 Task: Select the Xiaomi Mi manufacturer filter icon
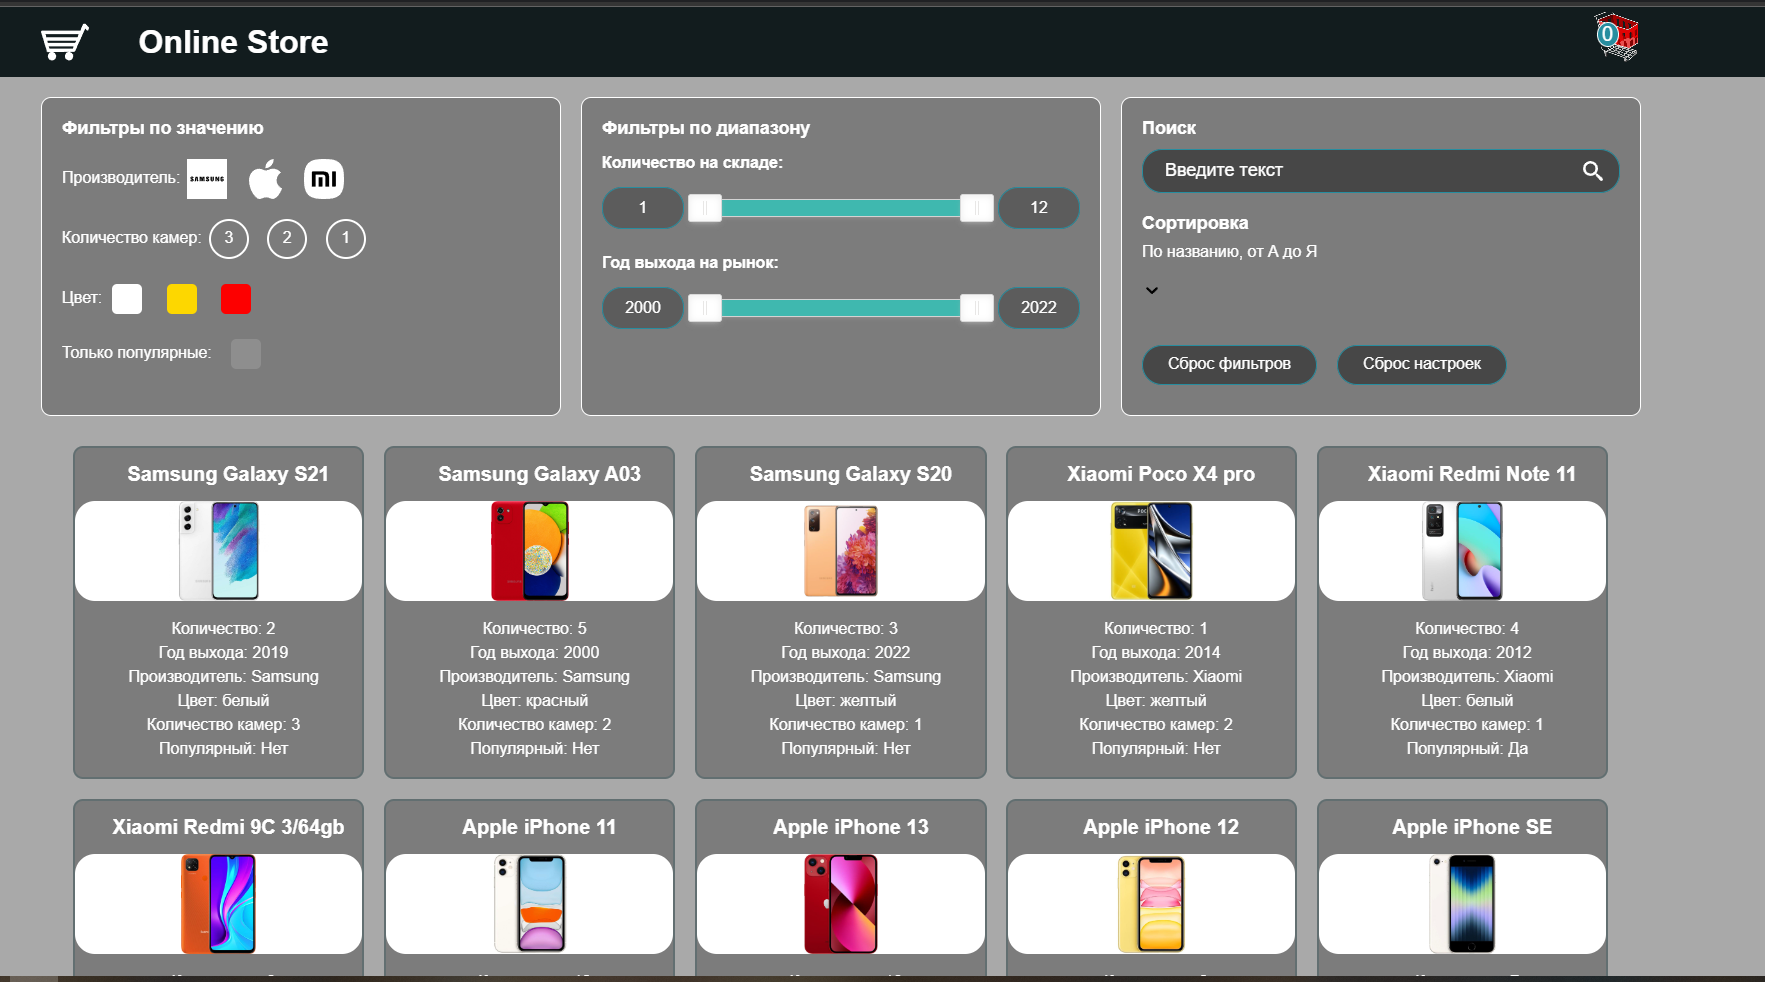(x=324, y=178)
